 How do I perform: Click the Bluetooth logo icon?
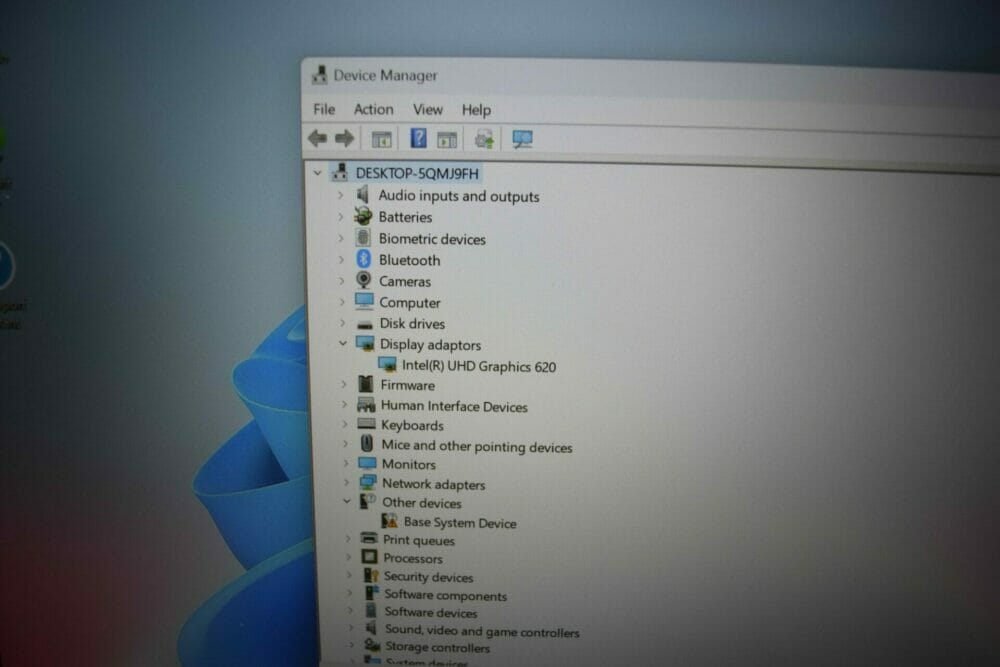coord(364,259)
